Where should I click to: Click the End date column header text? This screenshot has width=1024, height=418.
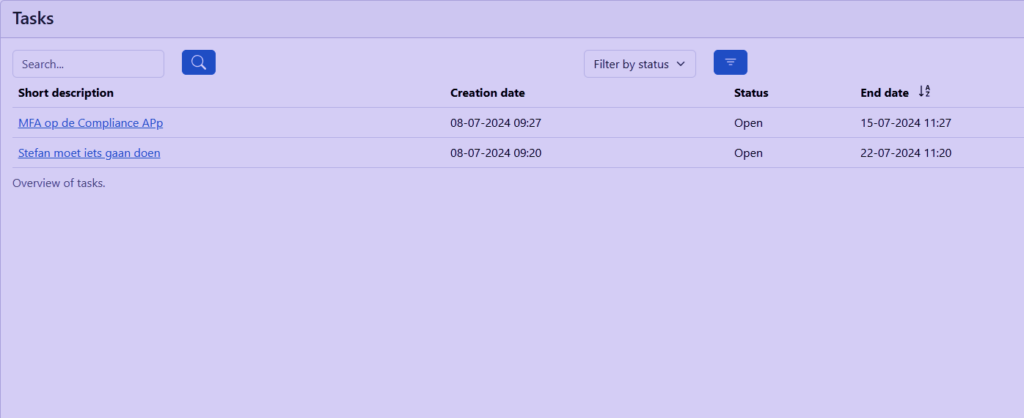(x=884, y=93)
